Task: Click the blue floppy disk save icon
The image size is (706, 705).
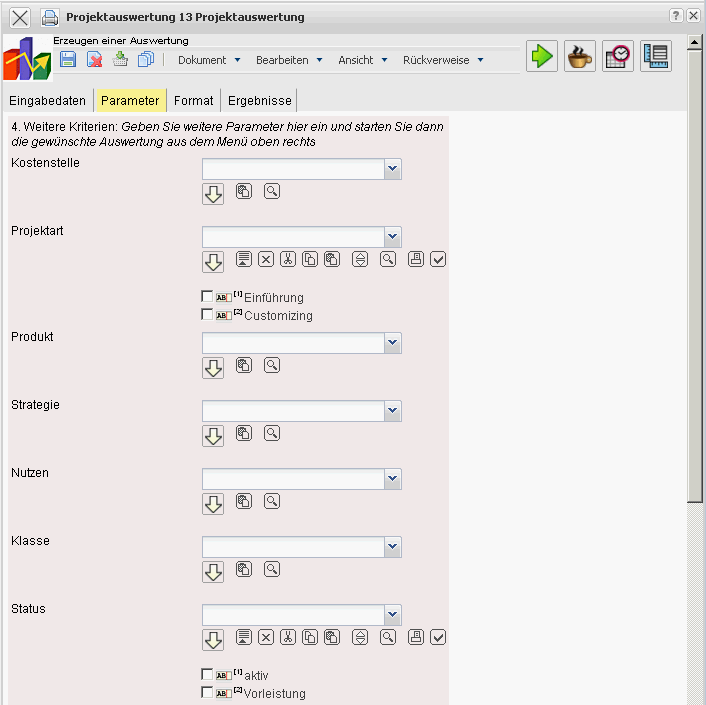Action: (68, 60)
